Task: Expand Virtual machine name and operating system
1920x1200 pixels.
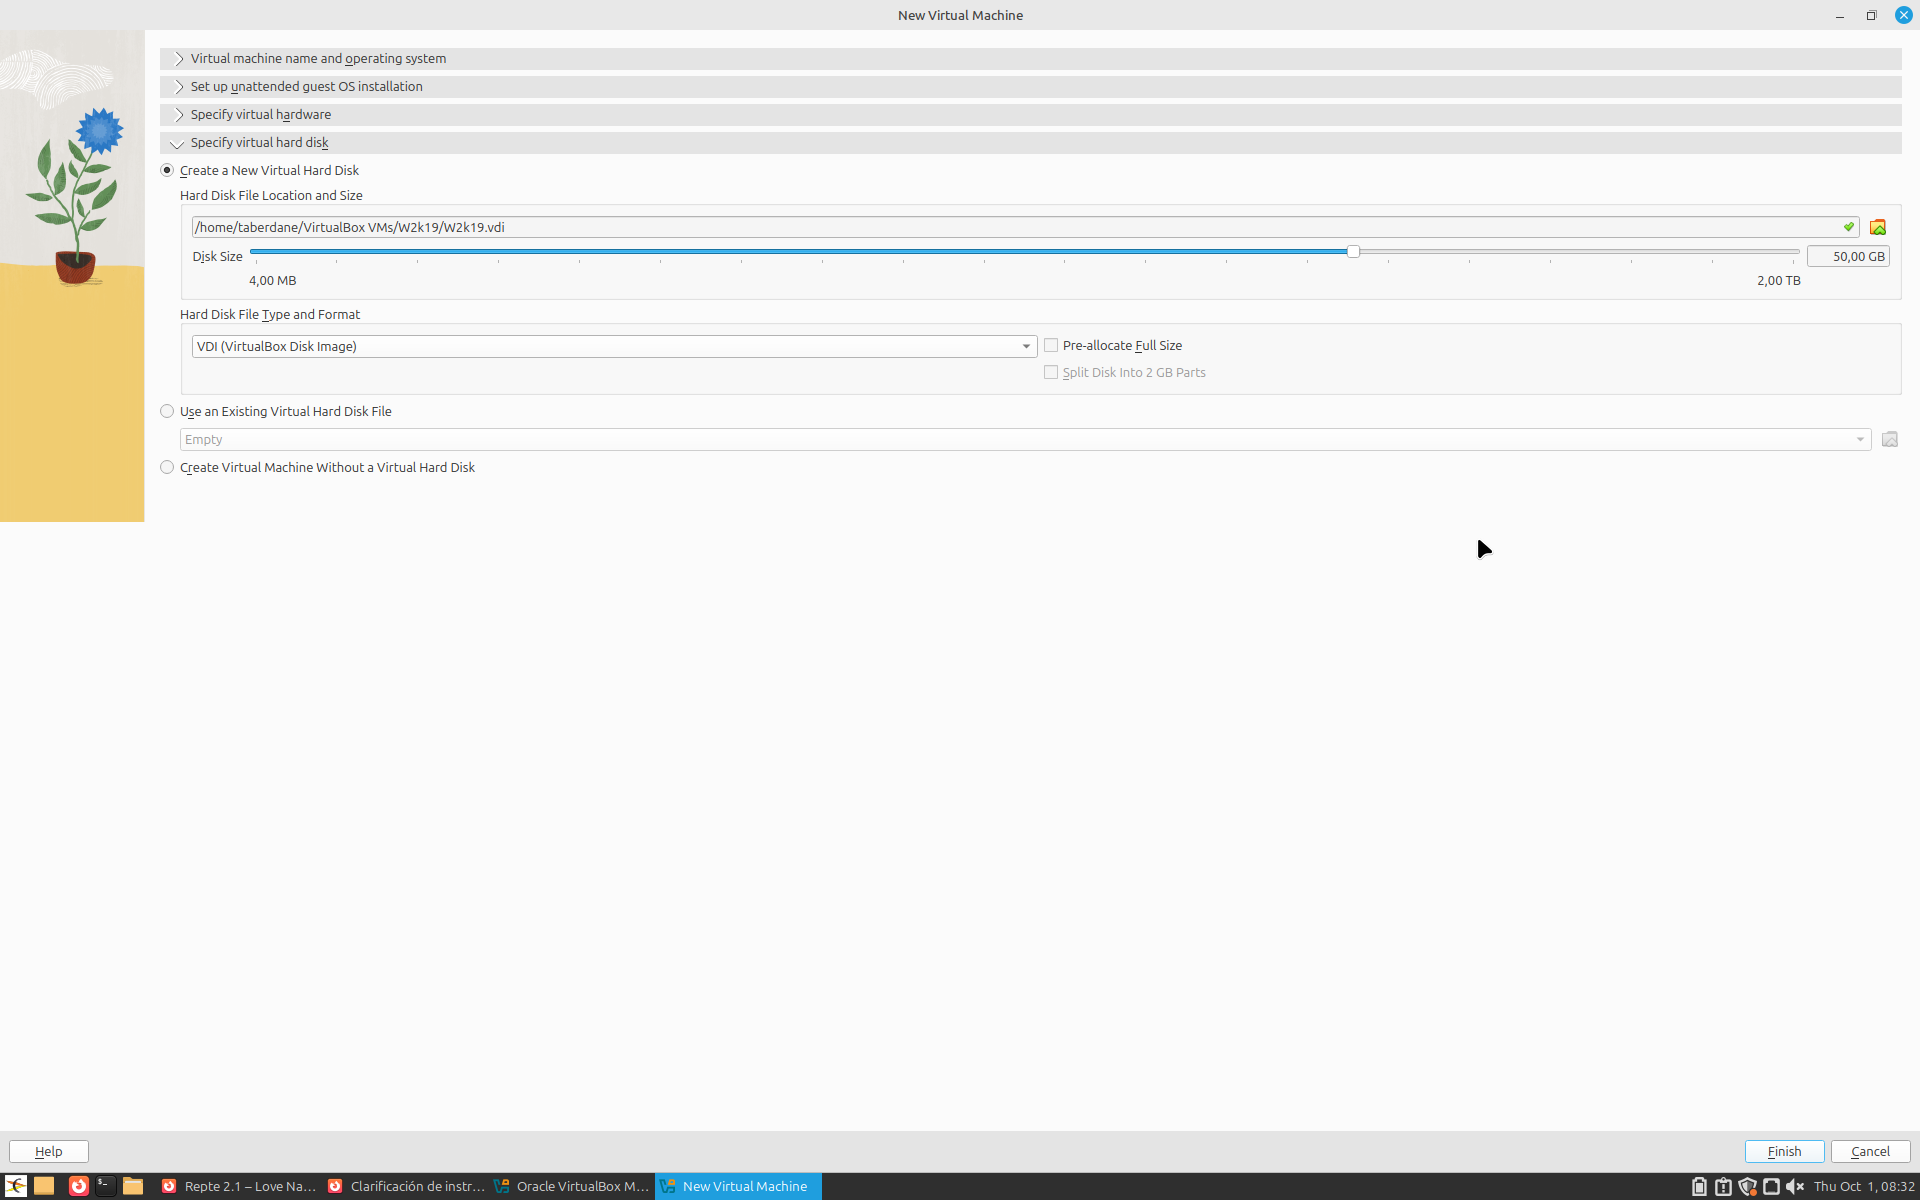Action: click(1030, 59)
